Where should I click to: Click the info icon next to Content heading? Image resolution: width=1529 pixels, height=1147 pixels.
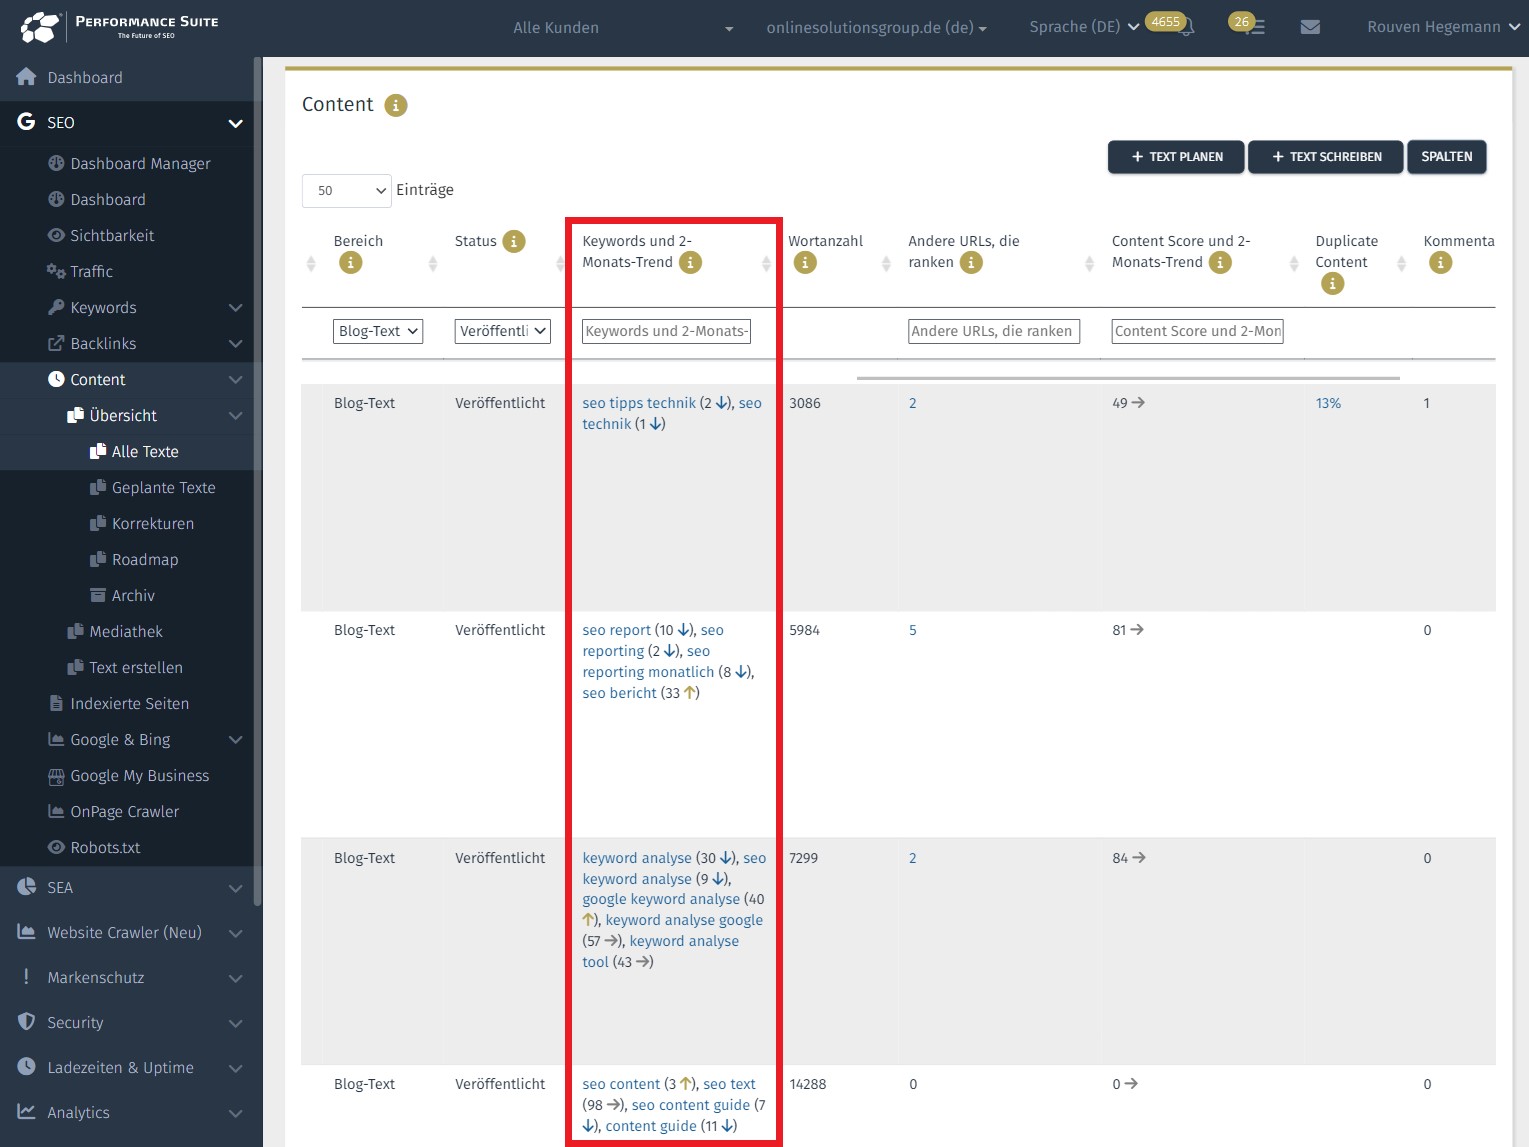pyautogui.click(x=396, y=105)
